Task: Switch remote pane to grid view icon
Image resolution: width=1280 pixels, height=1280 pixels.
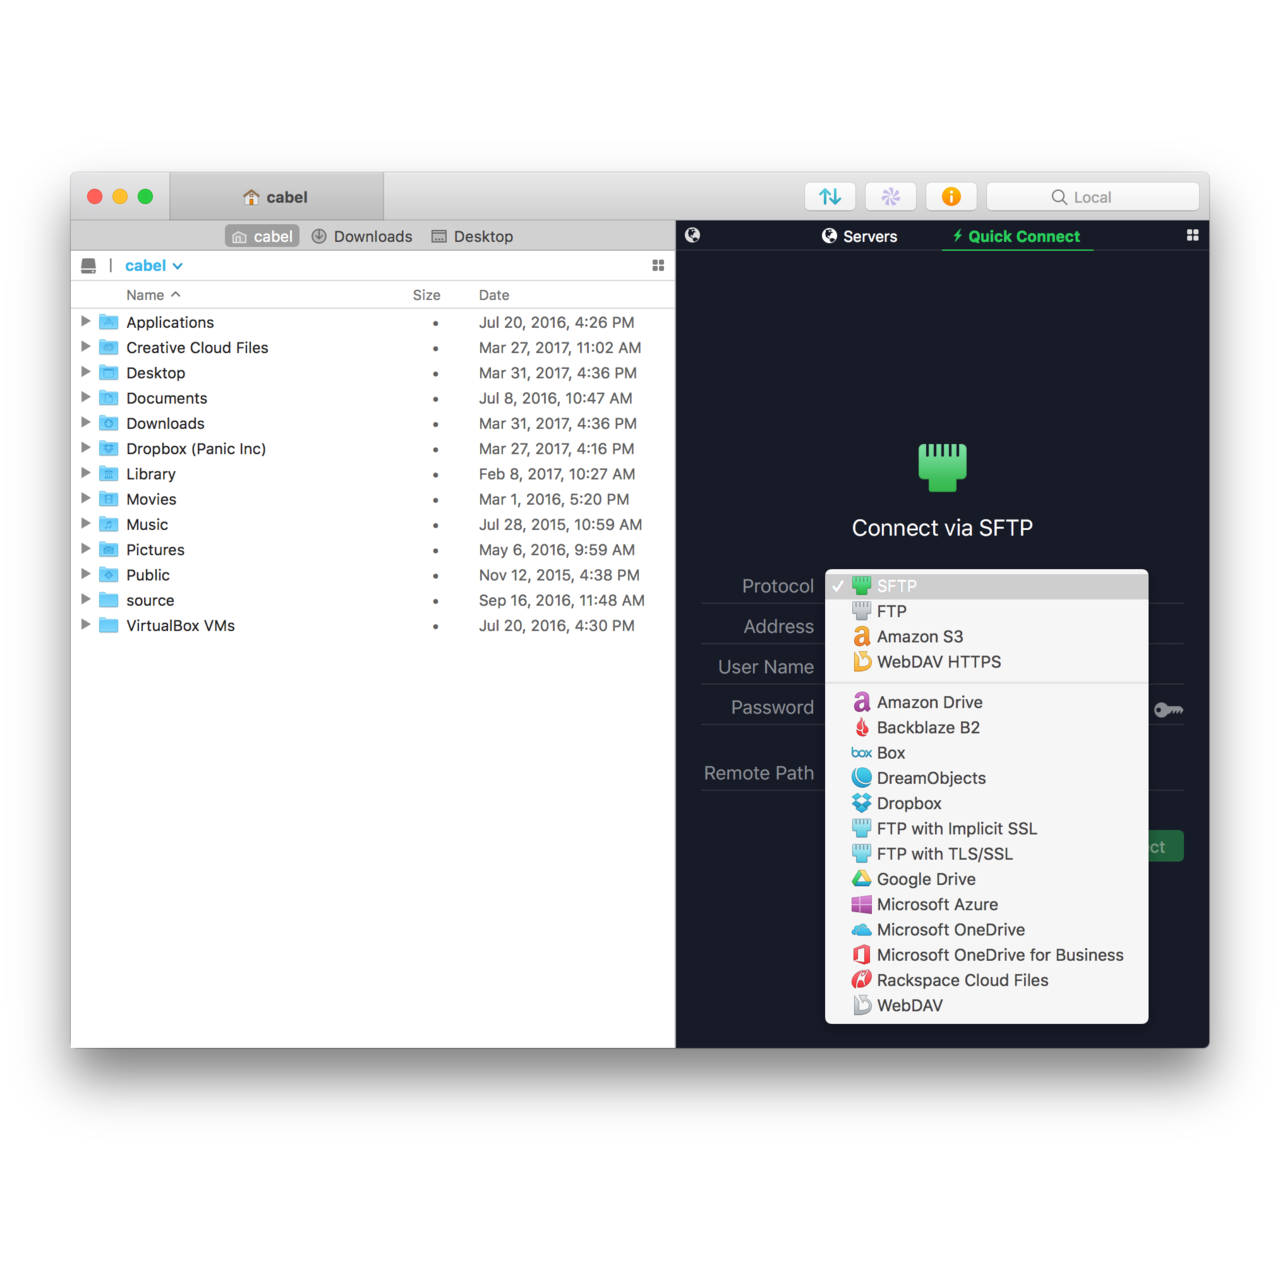Action: (1192, 235)
